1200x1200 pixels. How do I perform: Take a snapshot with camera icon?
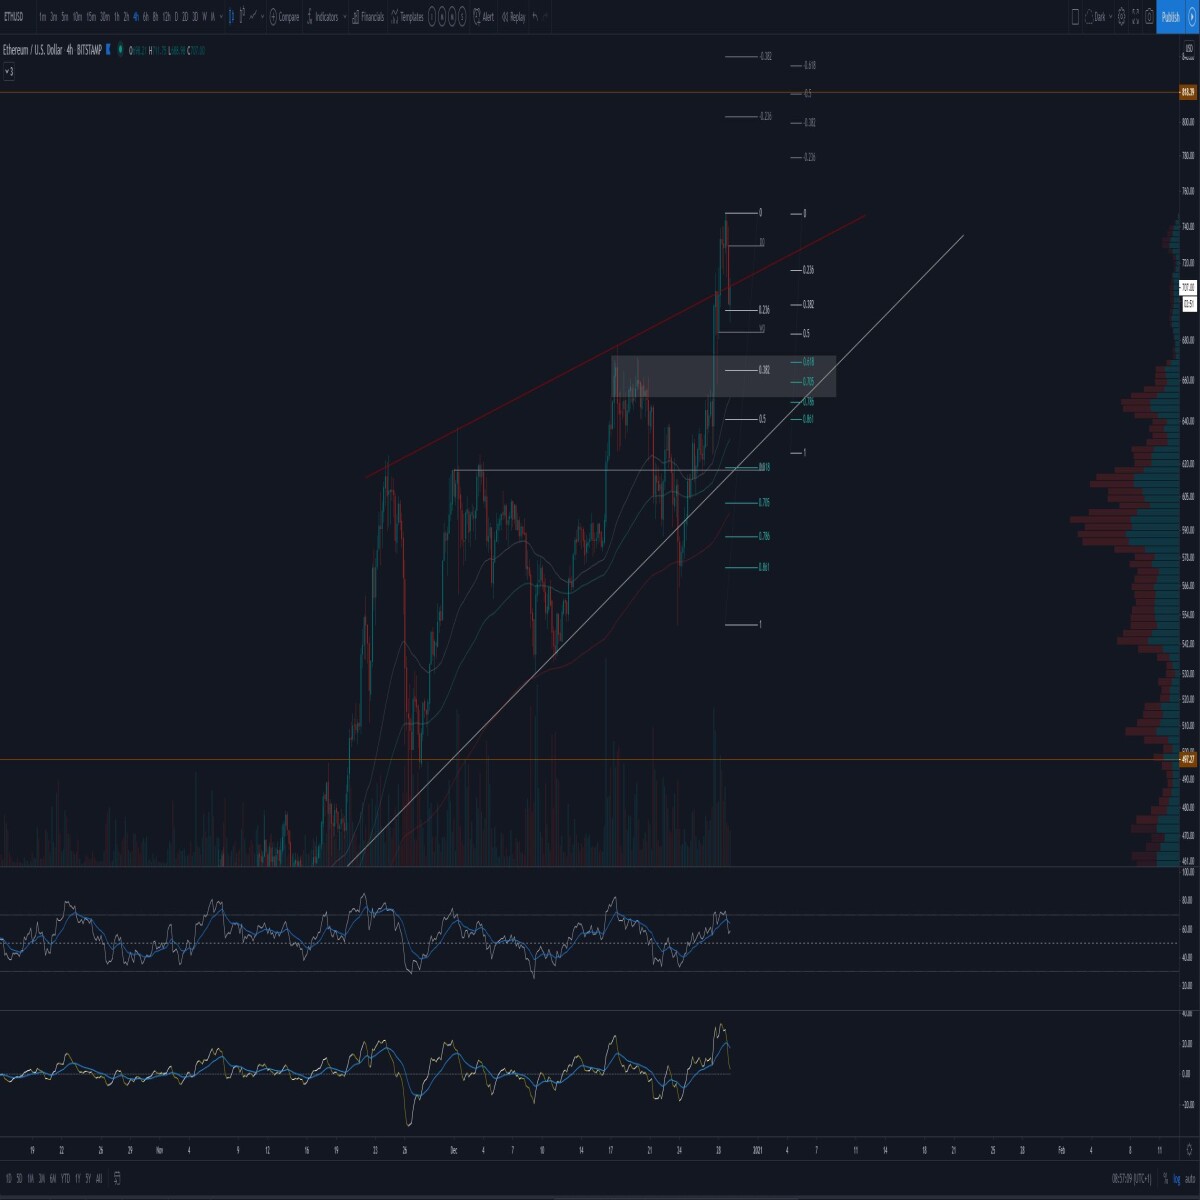[x=1149, y=16]
